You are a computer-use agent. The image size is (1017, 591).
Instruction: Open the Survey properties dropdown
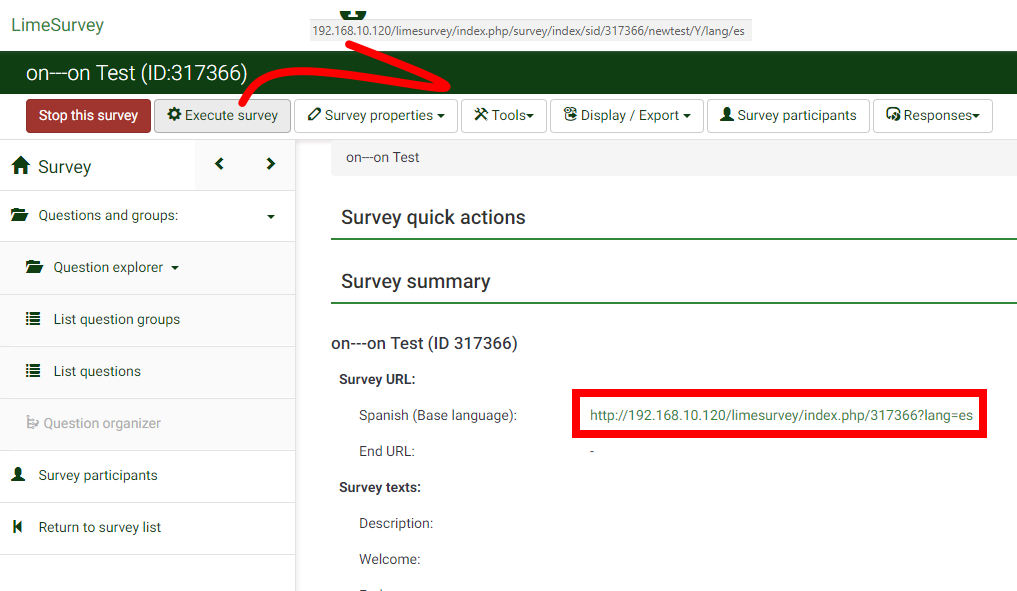(376, 116)
